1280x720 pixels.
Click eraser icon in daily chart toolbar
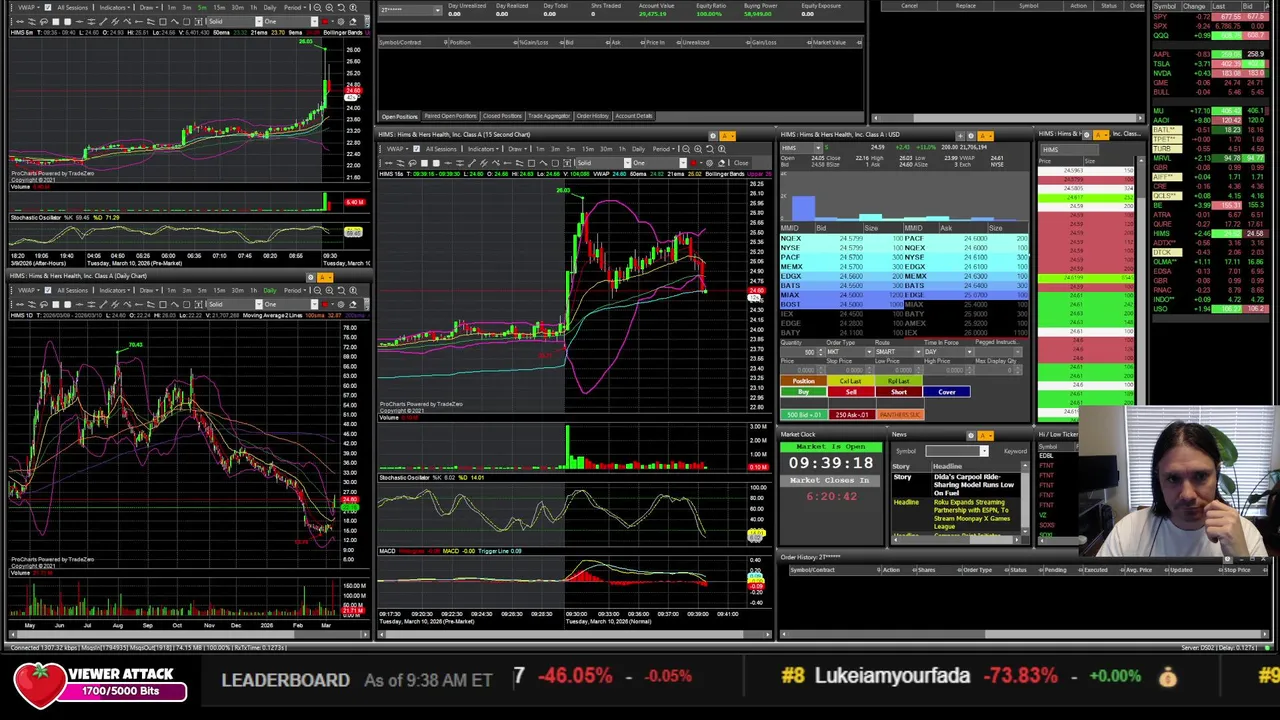coord(352,303)
